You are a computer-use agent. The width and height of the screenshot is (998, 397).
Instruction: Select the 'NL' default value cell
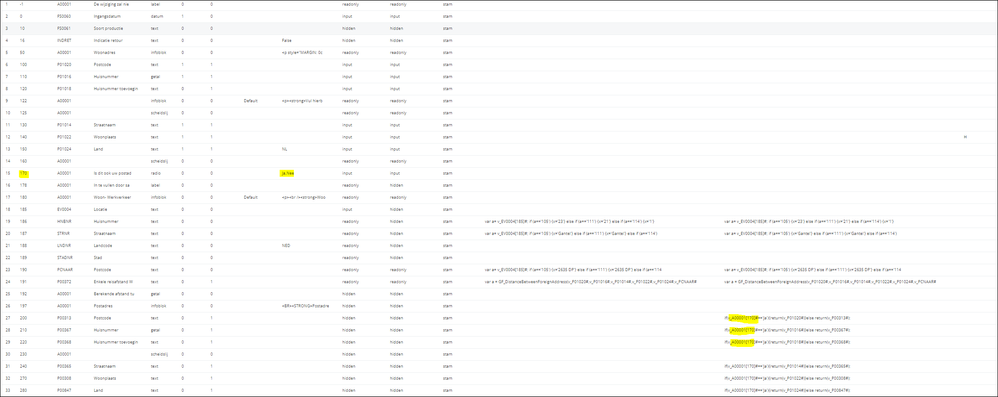pyautogui.click(x=284, y=149)
